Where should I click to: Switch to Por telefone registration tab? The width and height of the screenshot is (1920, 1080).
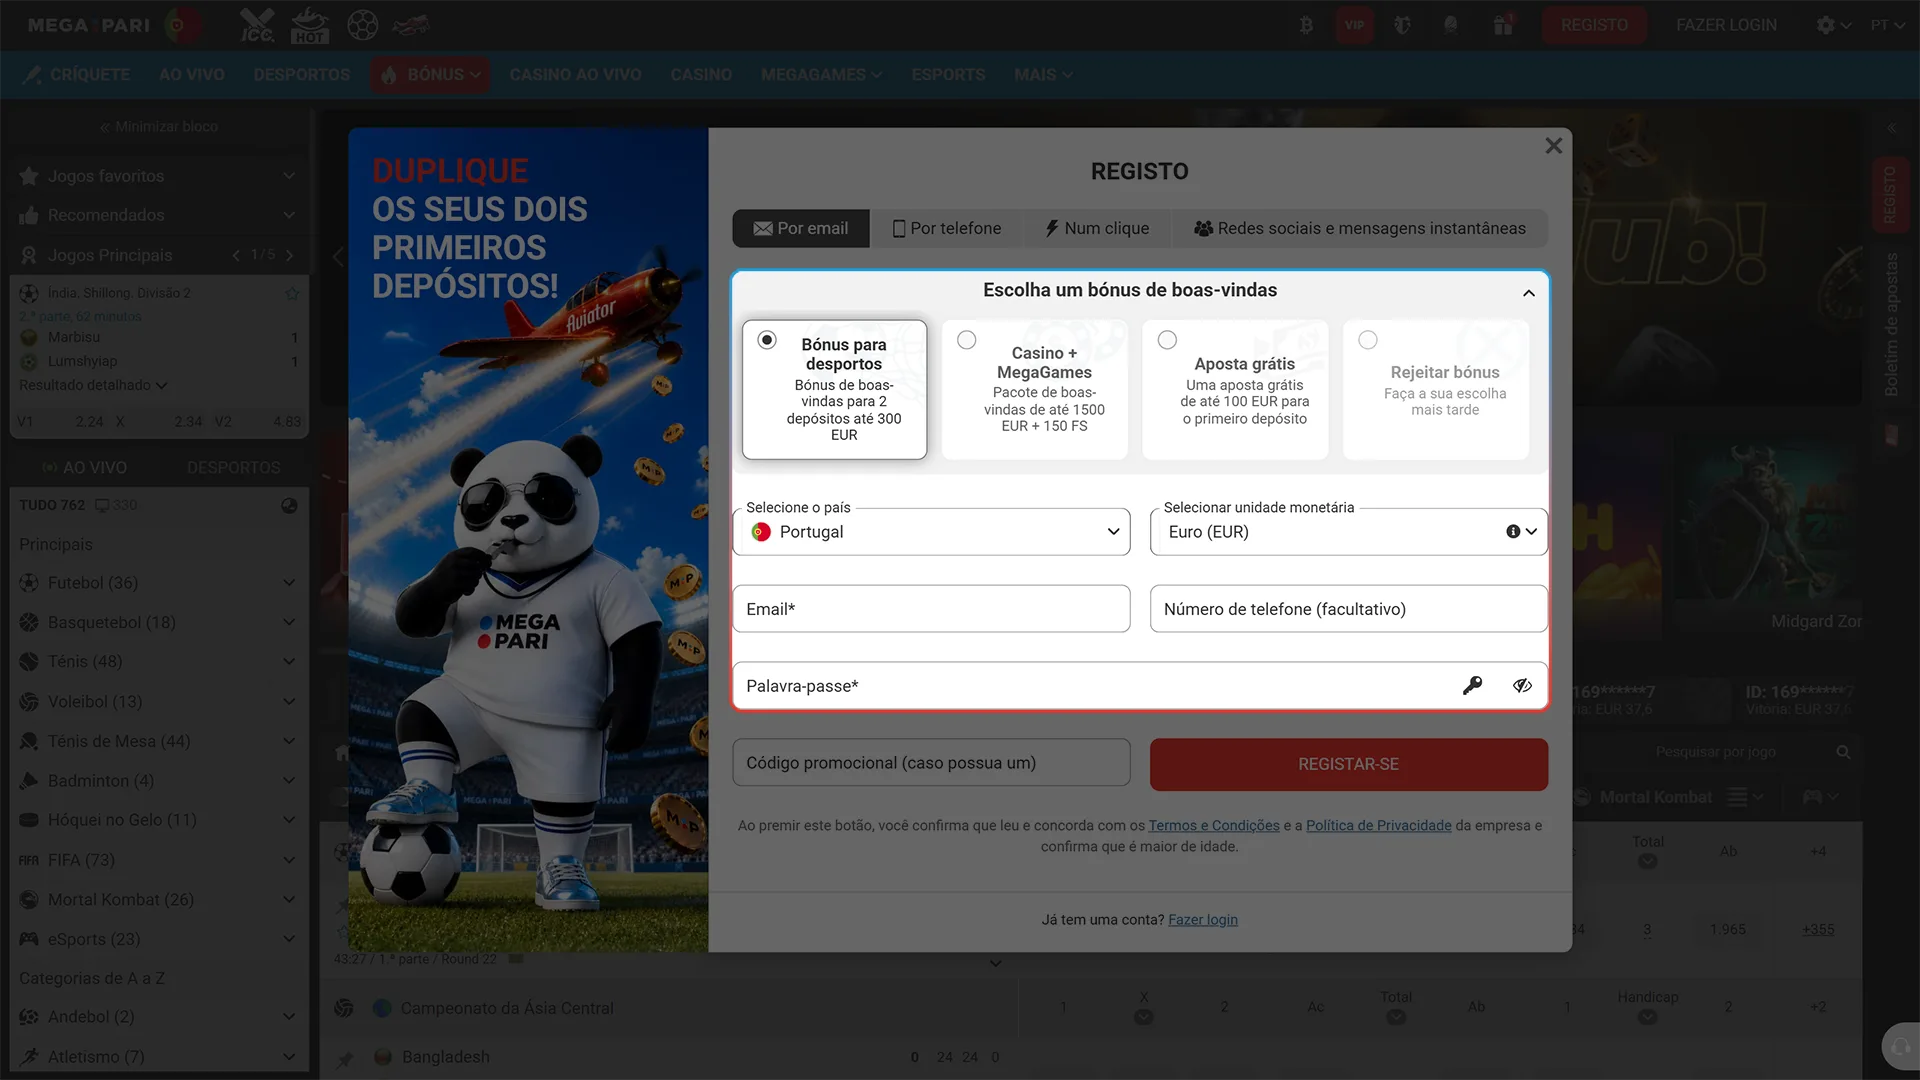(946, 228)
